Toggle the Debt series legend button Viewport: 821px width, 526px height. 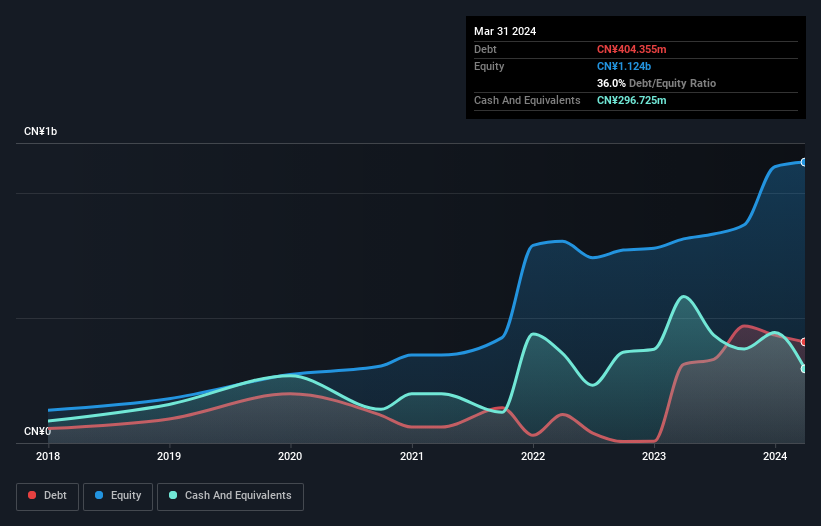(48, 496)
